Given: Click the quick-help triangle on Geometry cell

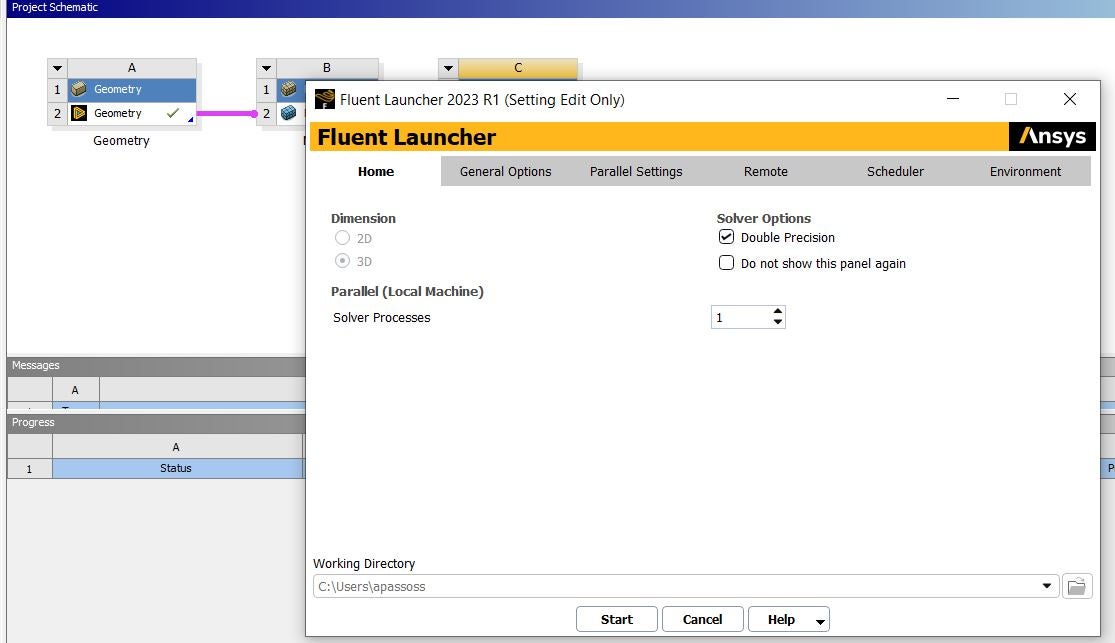Looking at the screenshot, I should coord(191,119).
